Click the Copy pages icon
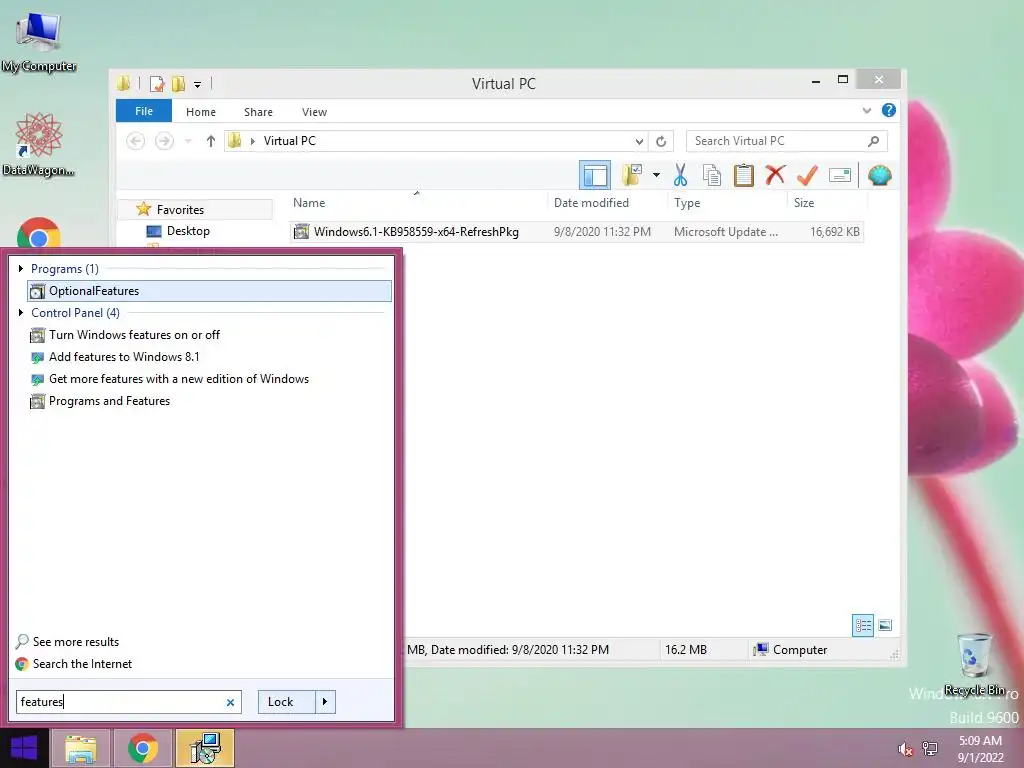Viewport: 1024px width, 768px height. 712,175
